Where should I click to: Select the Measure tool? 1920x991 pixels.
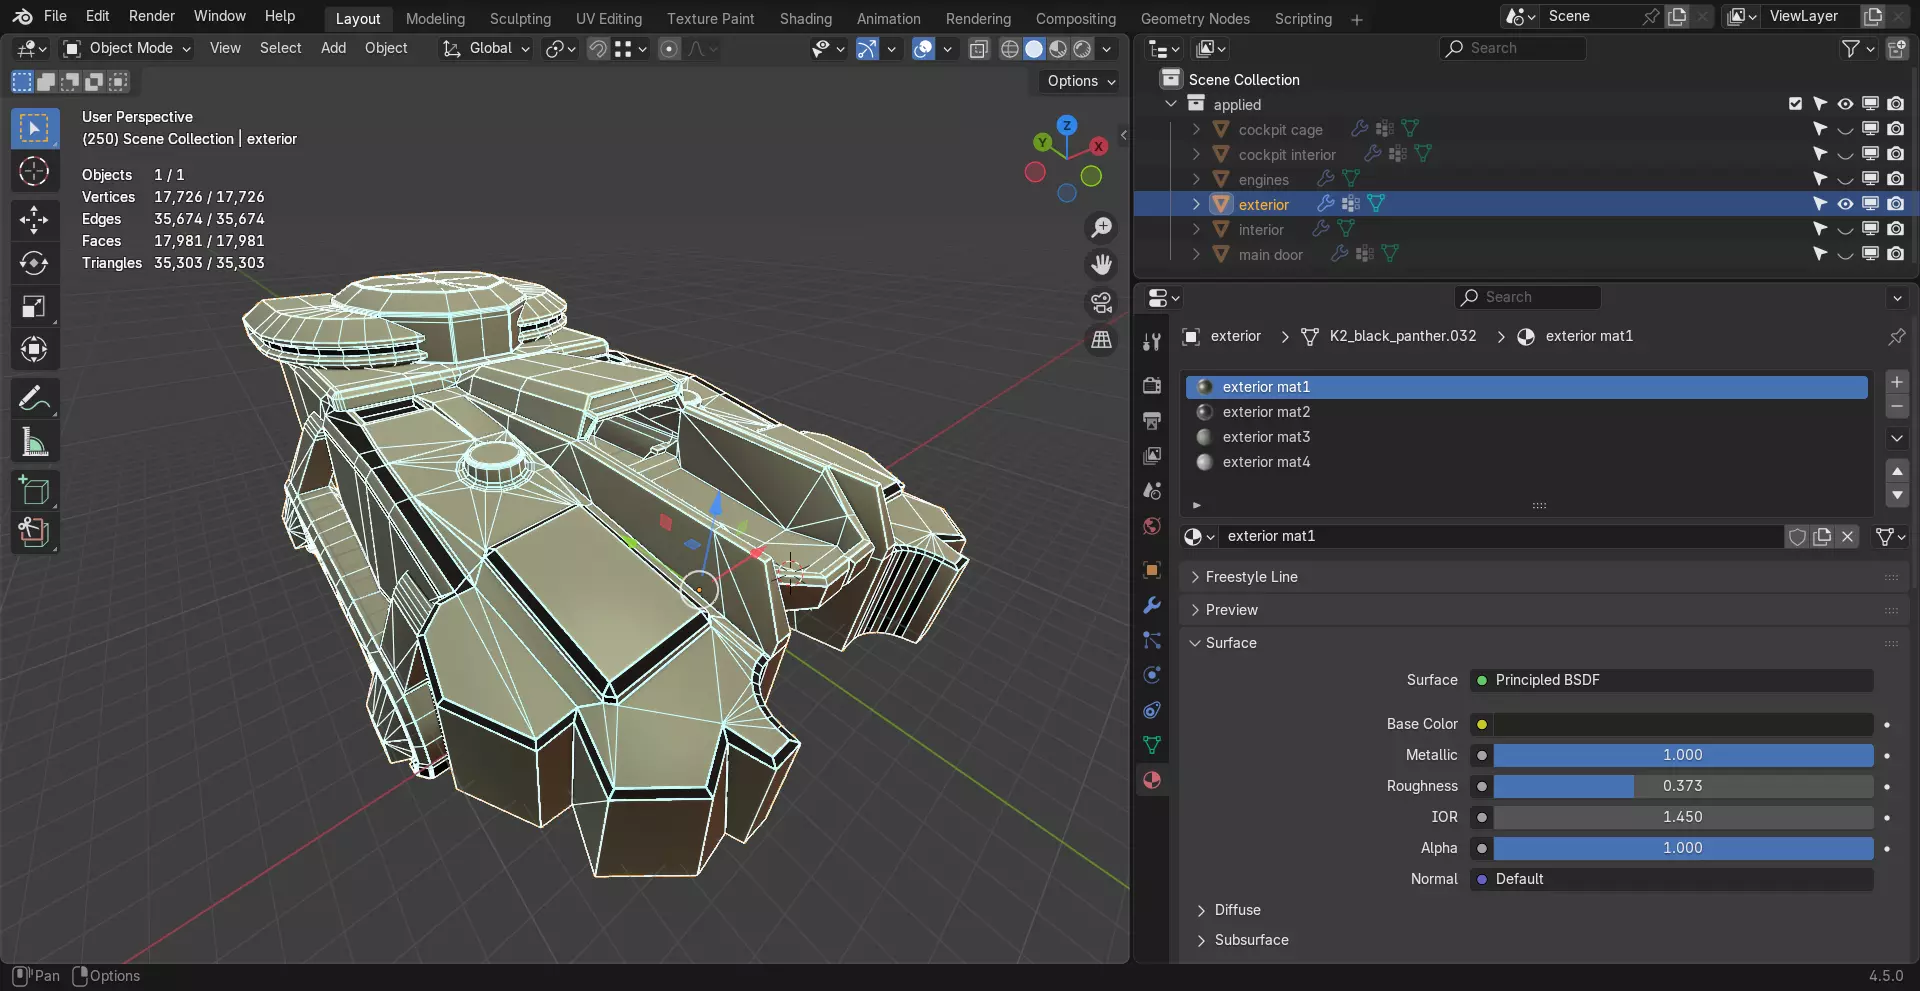pos(34,442)
